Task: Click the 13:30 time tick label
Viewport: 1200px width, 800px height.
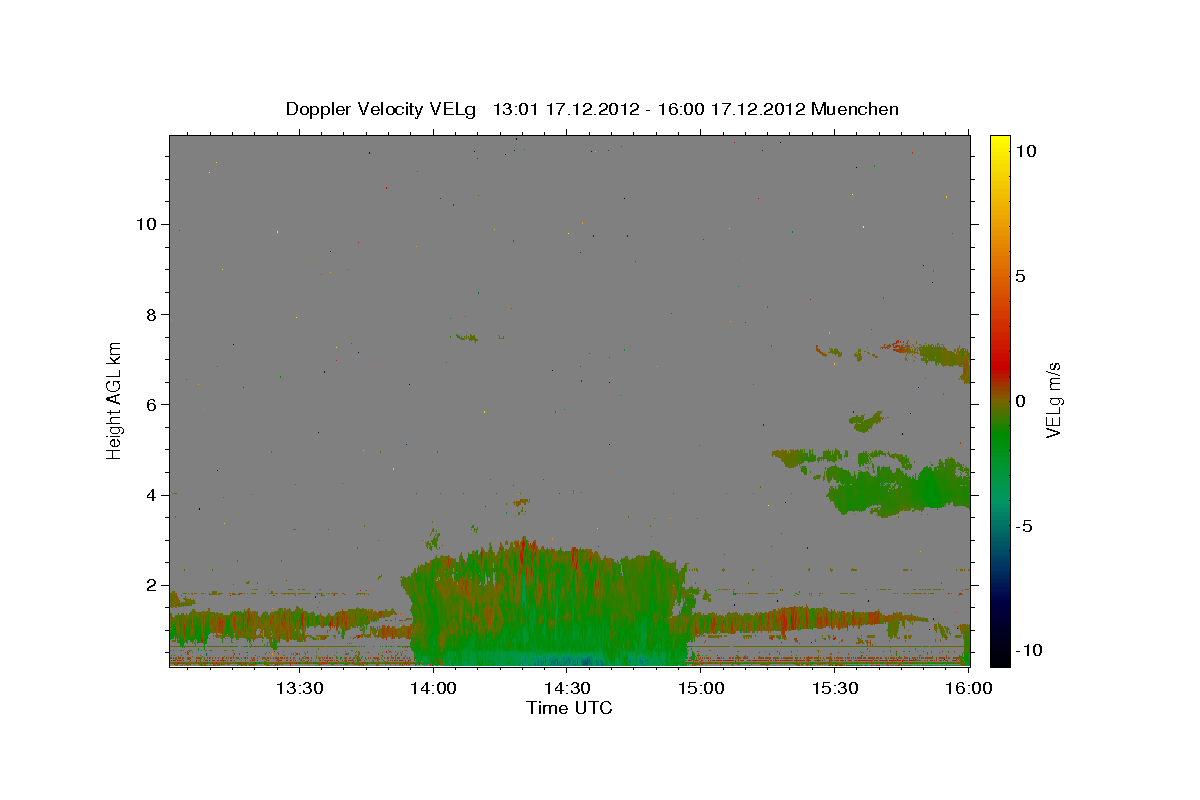Action: pos(299,688)
